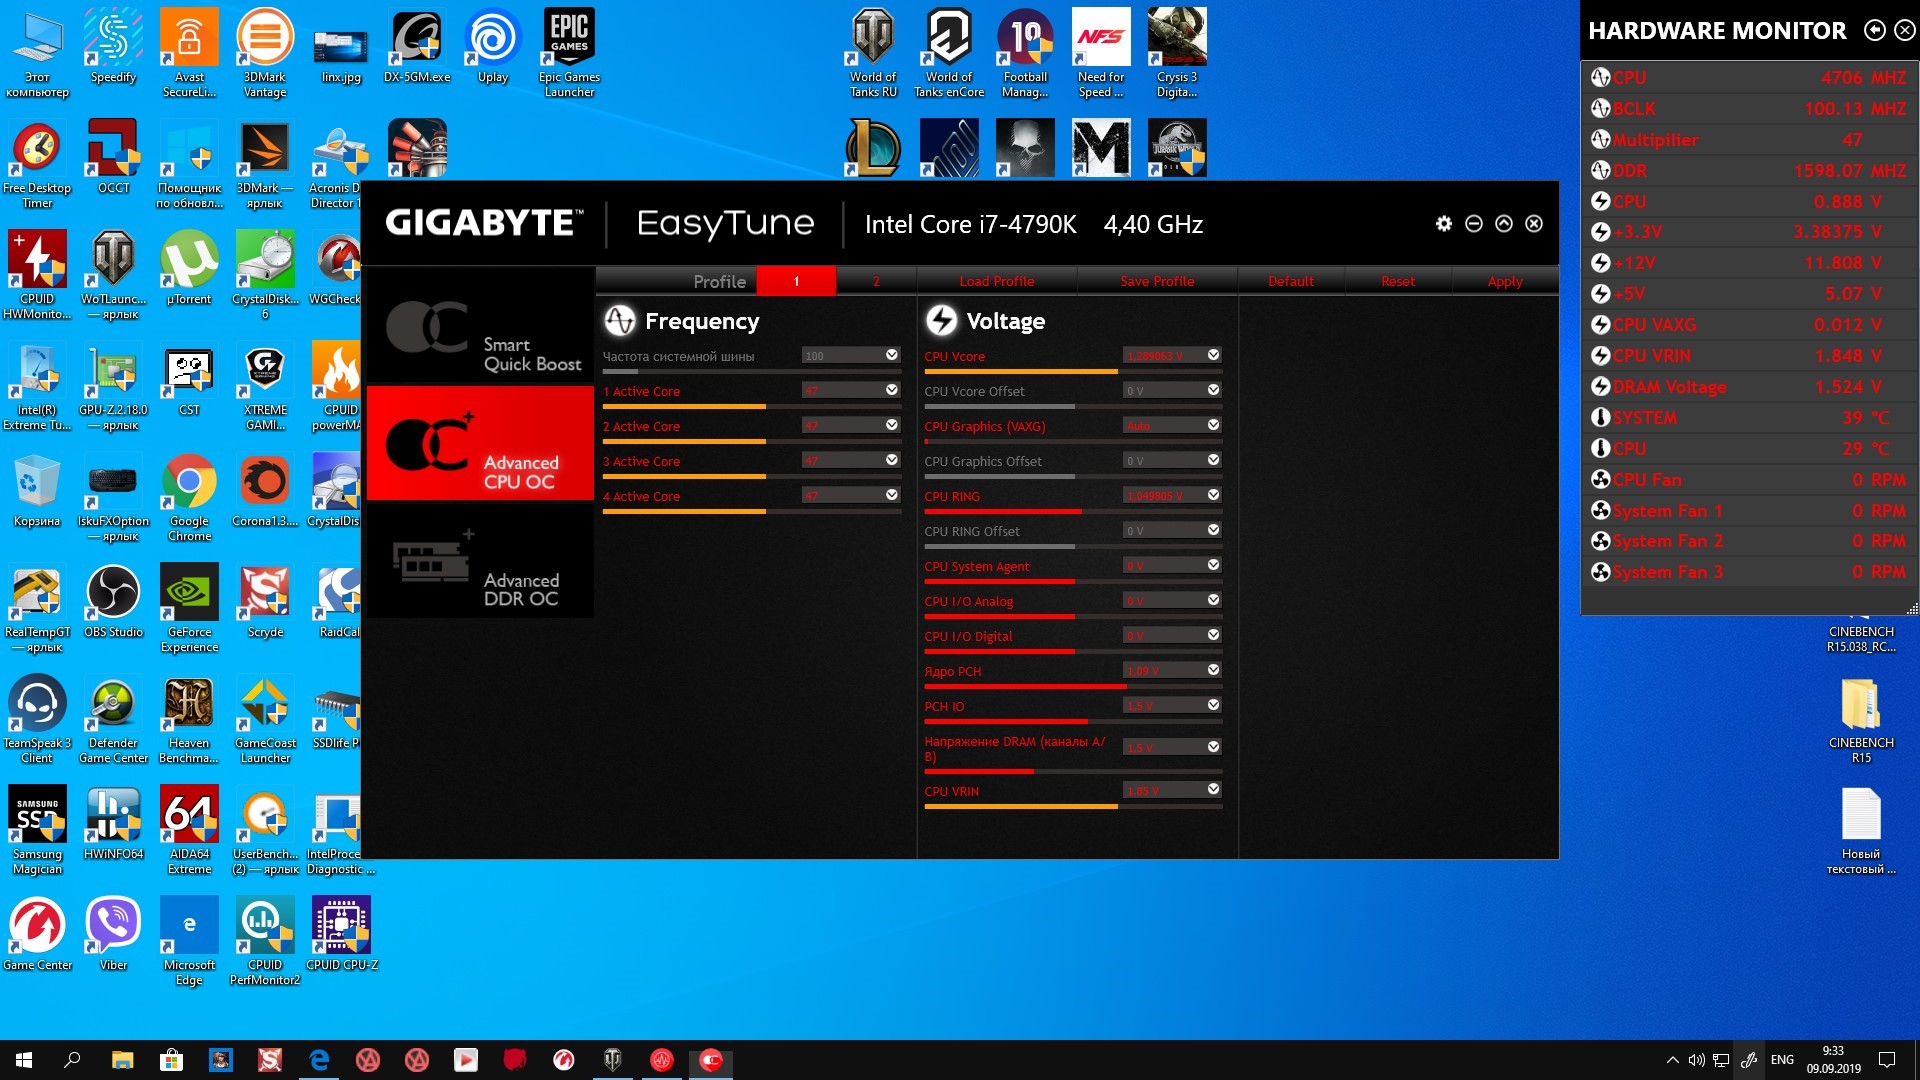The width and height of the screenshot is (1920, 1080).
Task: Select Smart Quick Boost mode
Action: pos(480,328)
